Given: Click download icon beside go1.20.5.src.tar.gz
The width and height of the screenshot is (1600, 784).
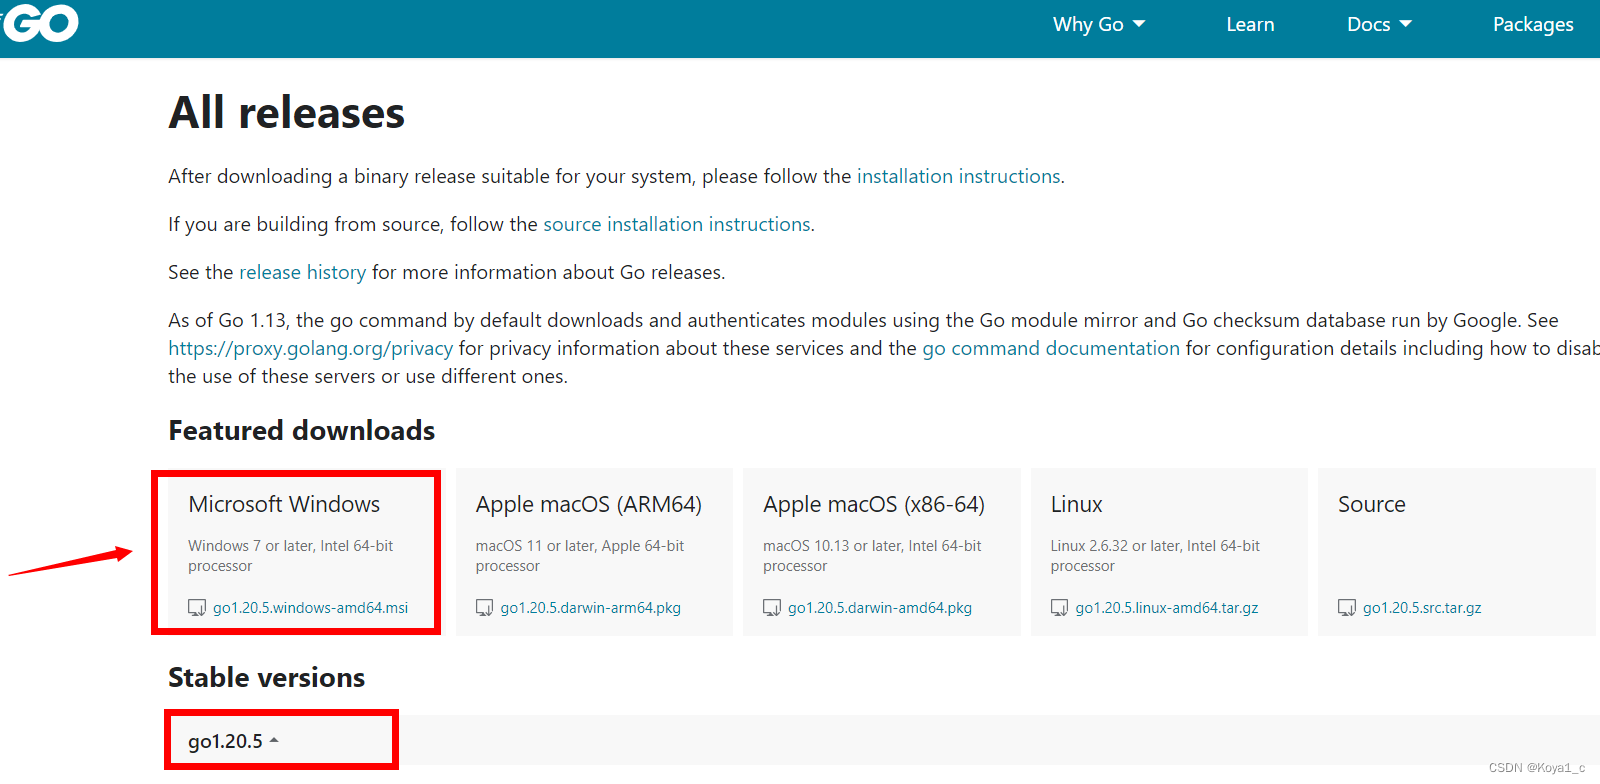Looking at the screenshot, I should [x=1347, y=607].
